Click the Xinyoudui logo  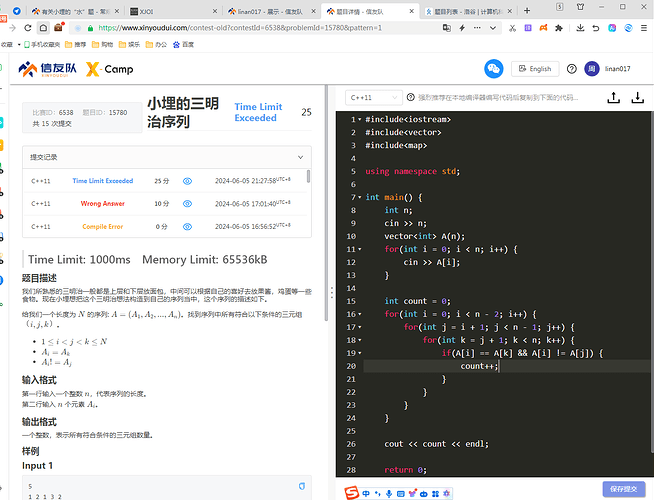47,69
